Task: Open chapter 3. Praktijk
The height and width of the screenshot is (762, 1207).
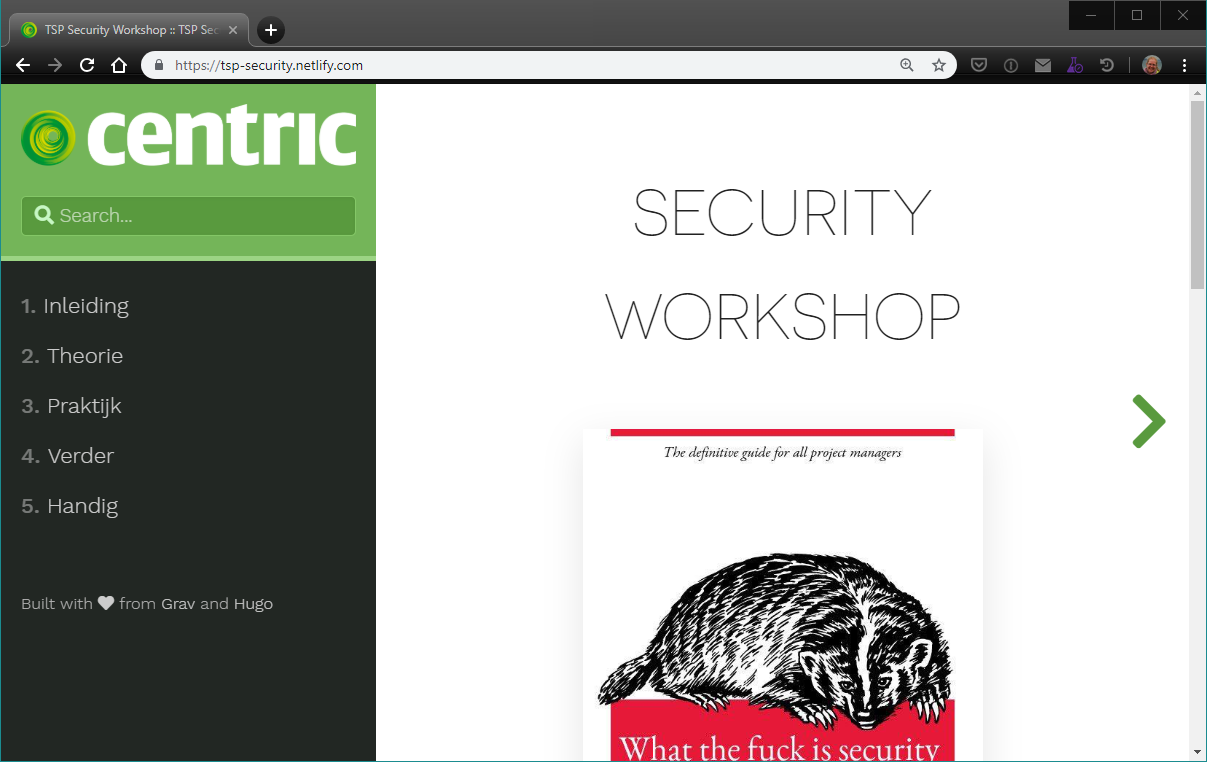Action: pyautogui.click(x=71, y=406)
